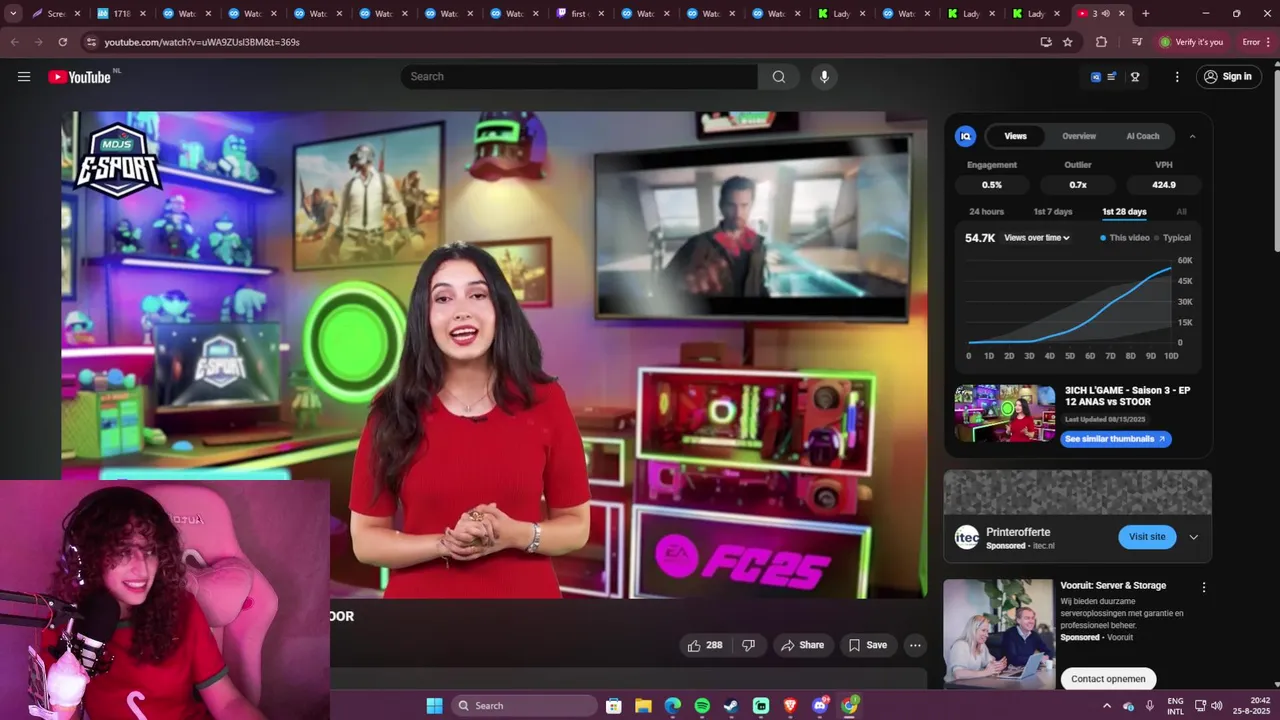Screen dimensions: 1280x720
Task: Expand the Printerofferte ad chevron
Action: (x=1193, y=537)
